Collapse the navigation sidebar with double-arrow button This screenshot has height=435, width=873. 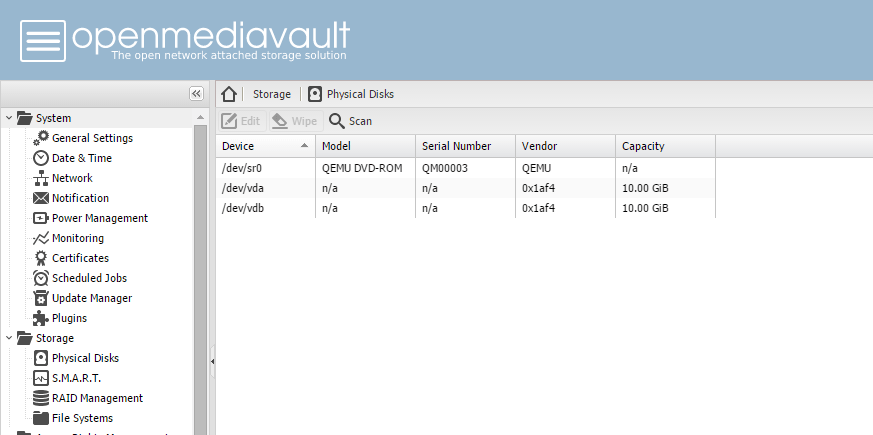(x=197, y=94)
